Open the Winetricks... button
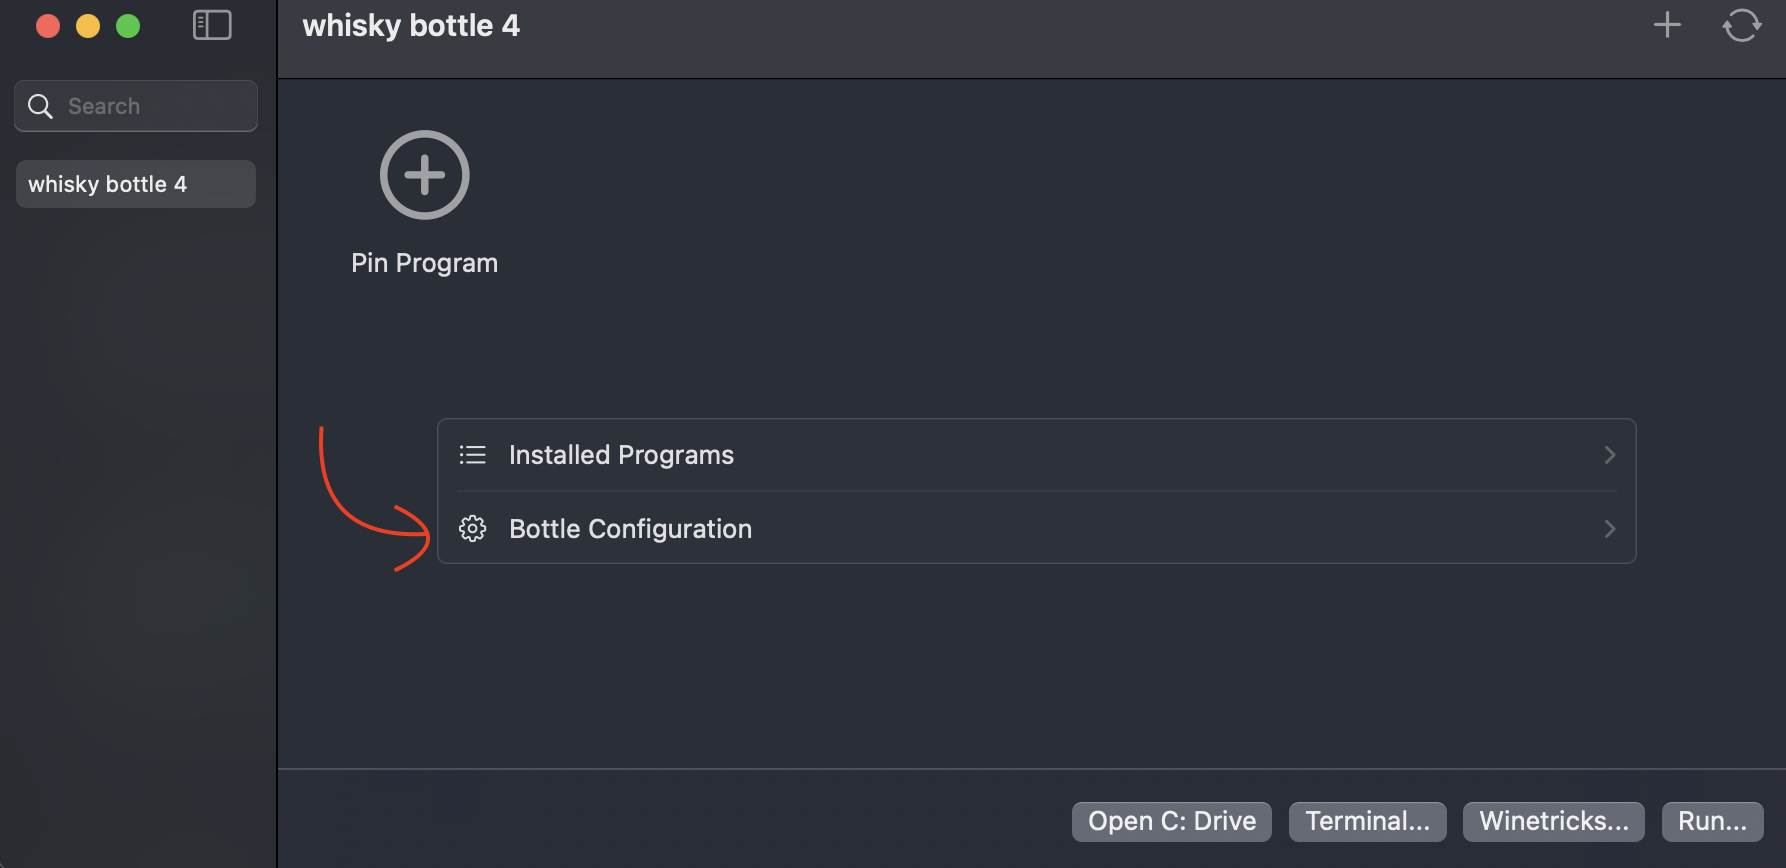Screen dimensions: 1786x868 1553,821
